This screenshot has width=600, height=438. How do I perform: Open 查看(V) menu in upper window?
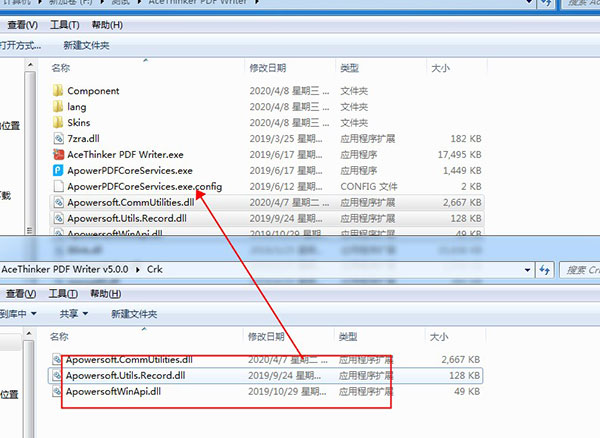pyautogui.click(x=23, y=25)
